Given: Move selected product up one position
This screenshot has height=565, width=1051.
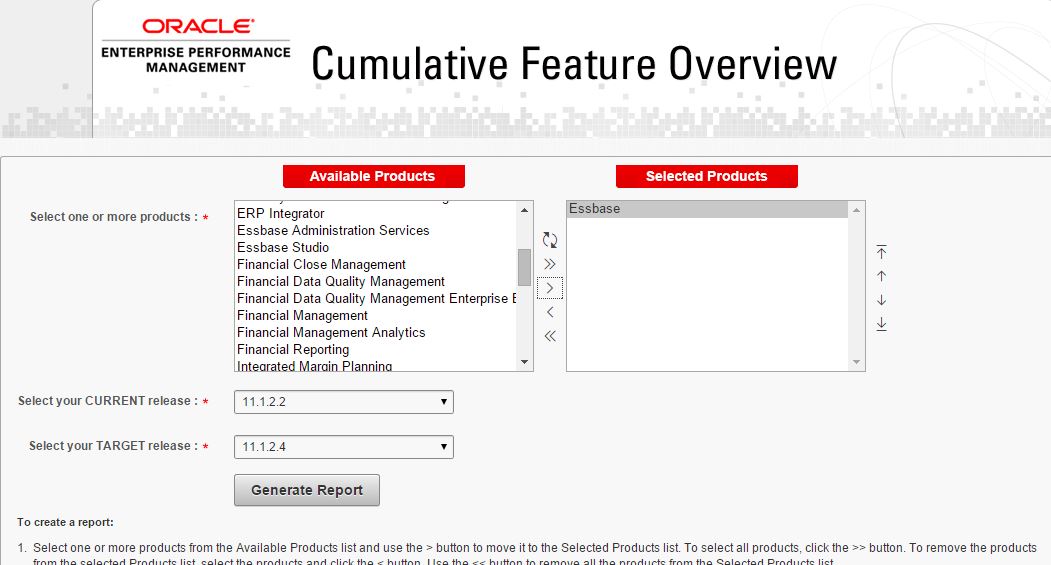Looking at the screenshot, I should (881, 276).
